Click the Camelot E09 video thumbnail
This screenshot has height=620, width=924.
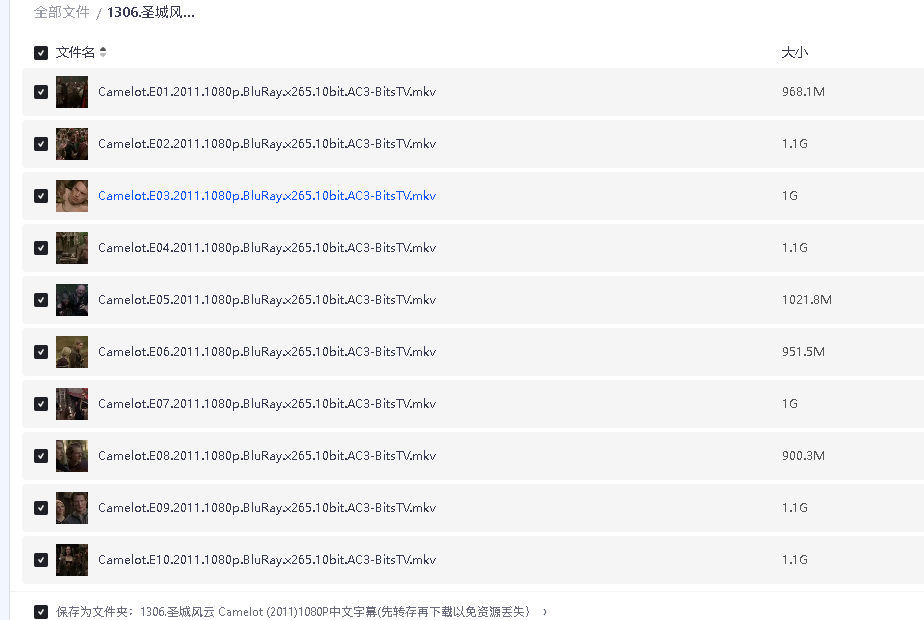pos(72,508)
